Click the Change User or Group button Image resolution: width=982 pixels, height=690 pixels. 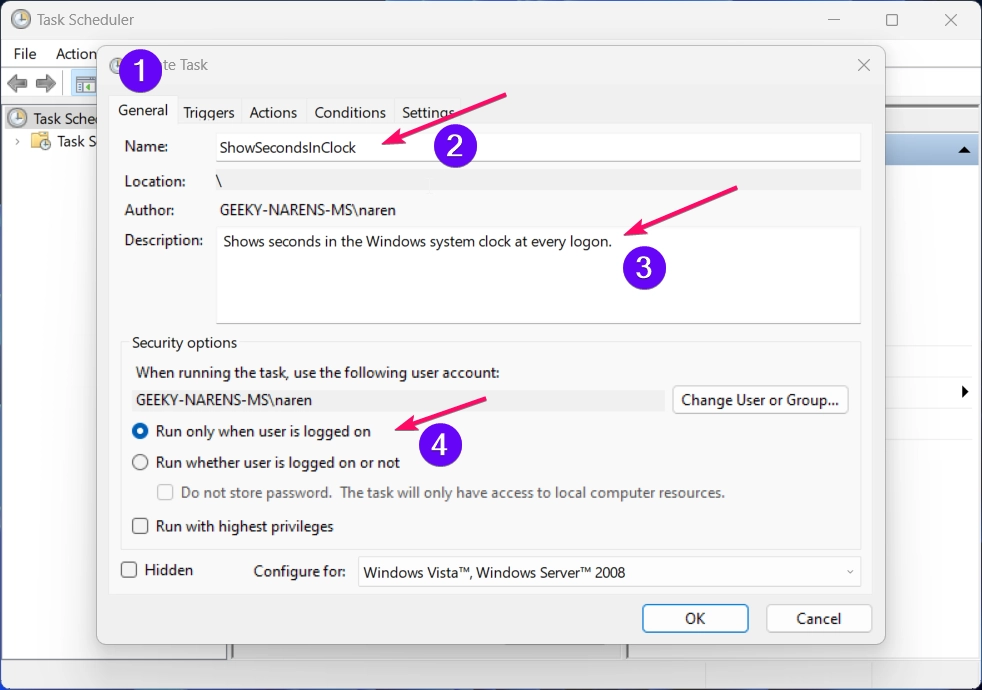point(760,400)
